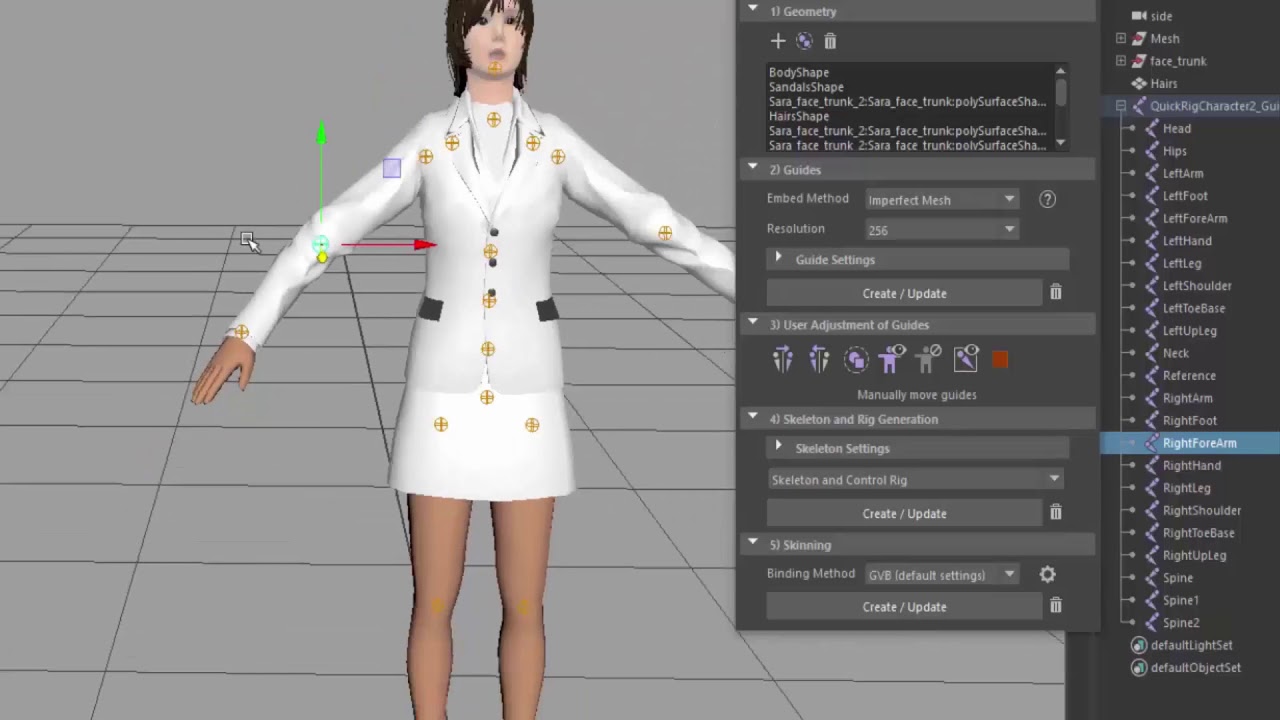Click the face_trunk node icon in outliner

(1139, 61)
